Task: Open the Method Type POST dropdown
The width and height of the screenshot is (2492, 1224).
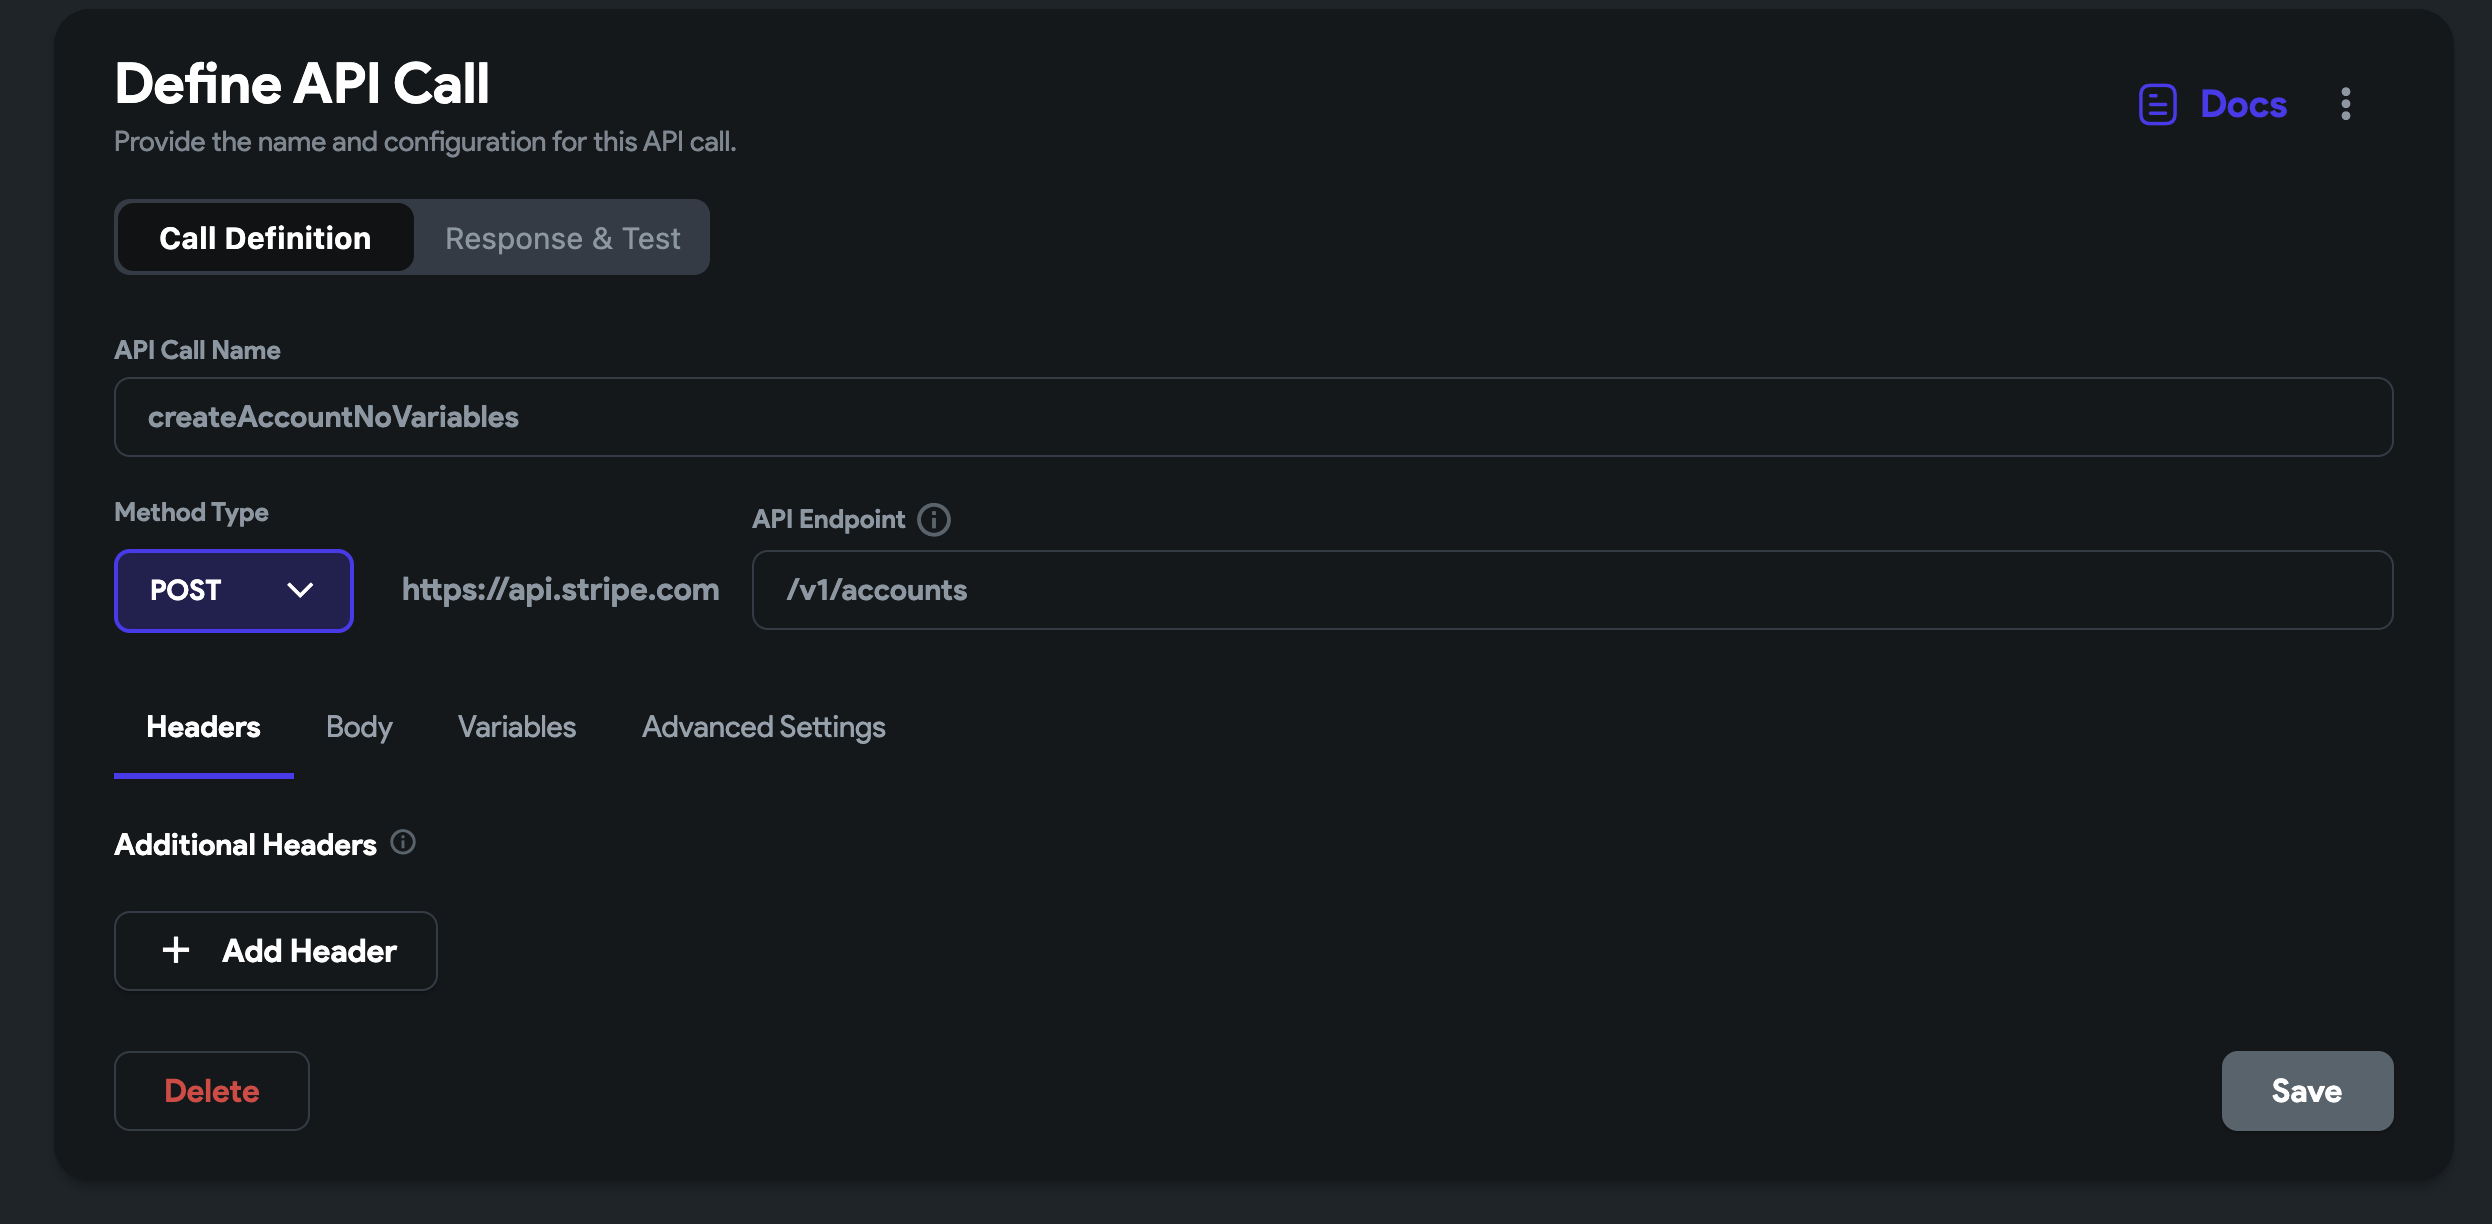Action: tap(233, 590)
